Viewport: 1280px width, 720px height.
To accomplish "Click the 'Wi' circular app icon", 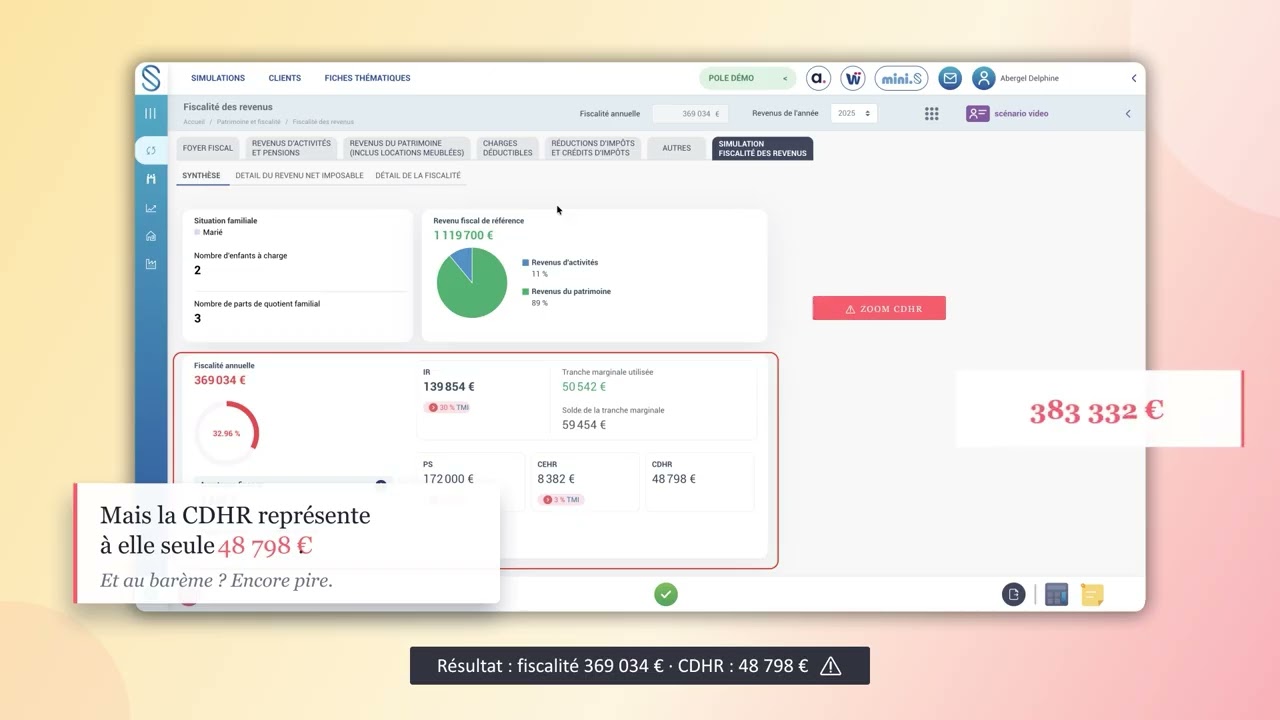I will point(853,78).
